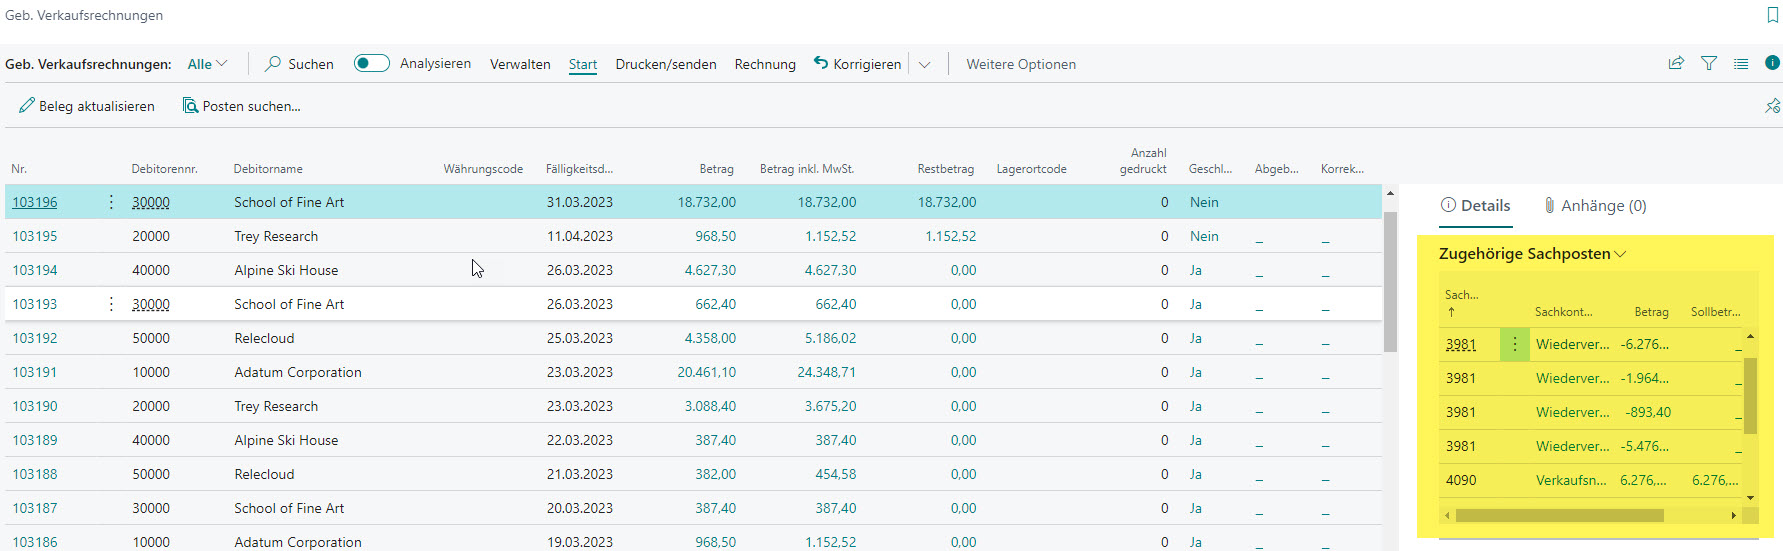Click Sachkont... column header in FactBox
This screenshot has height=551, width=1783.
pos(1564,312)
